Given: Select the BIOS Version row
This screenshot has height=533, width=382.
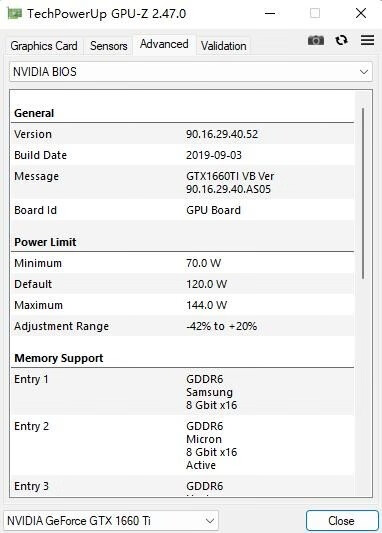Looking at the screenshot, I should coord(183,134).
